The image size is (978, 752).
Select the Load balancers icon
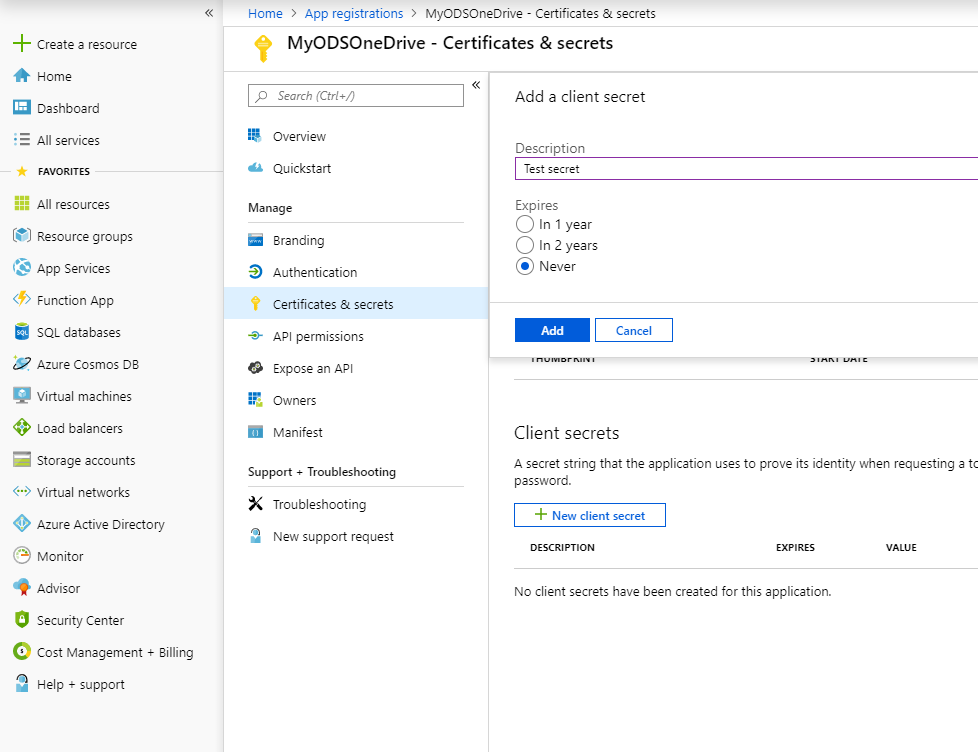point(21,428)
